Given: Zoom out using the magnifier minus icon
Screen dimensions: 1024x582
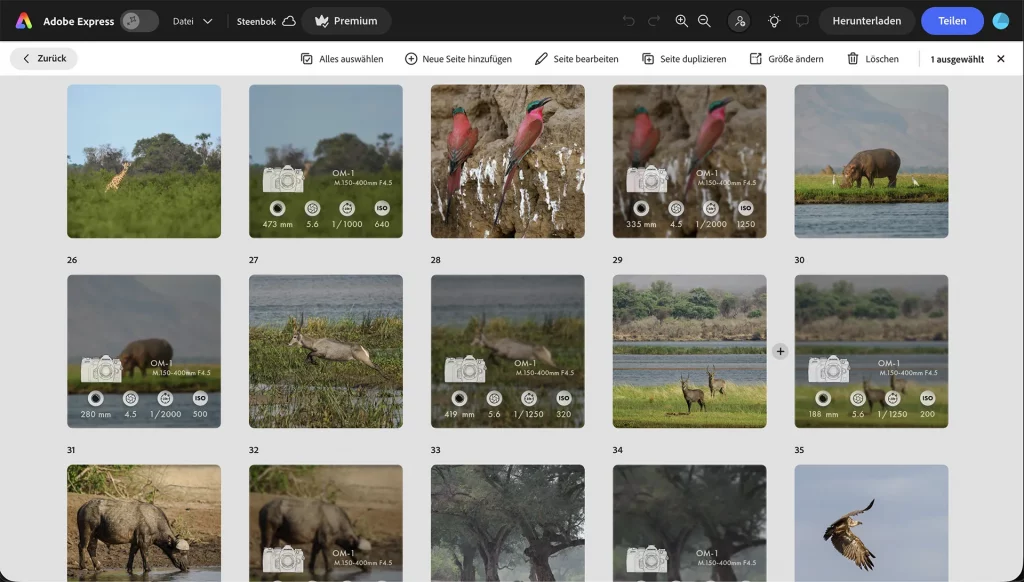Looking at the screenshot, I should pos(704,21).
